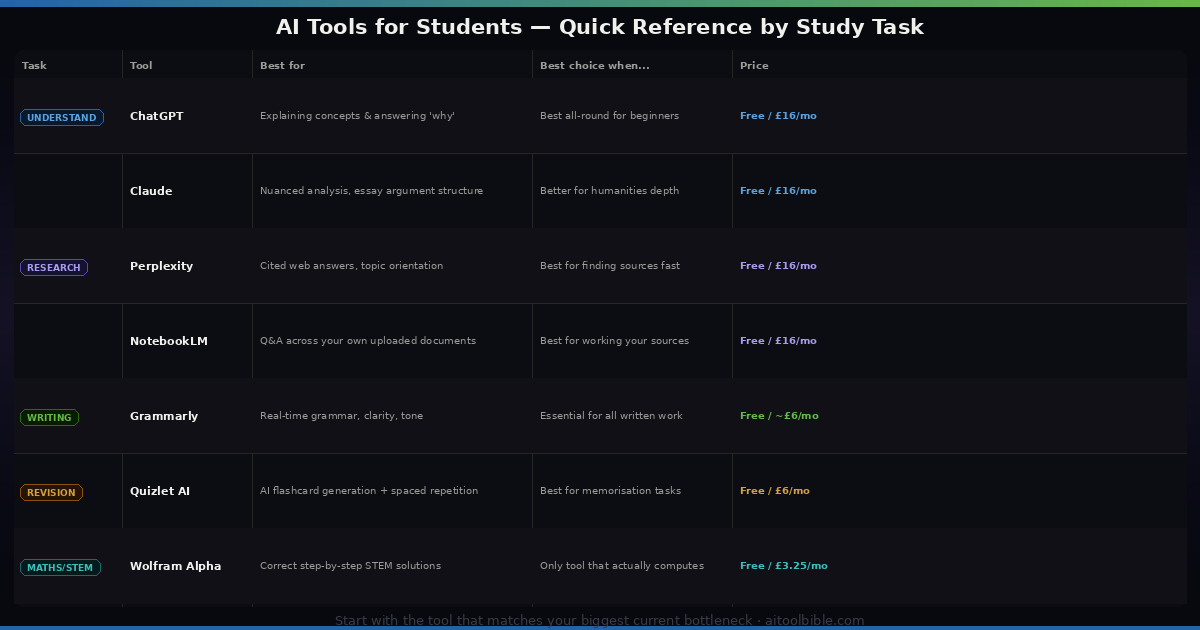Click 'Best for working your sources' cell
Viewport: 1200px width, 630px height.
point(614,341)
